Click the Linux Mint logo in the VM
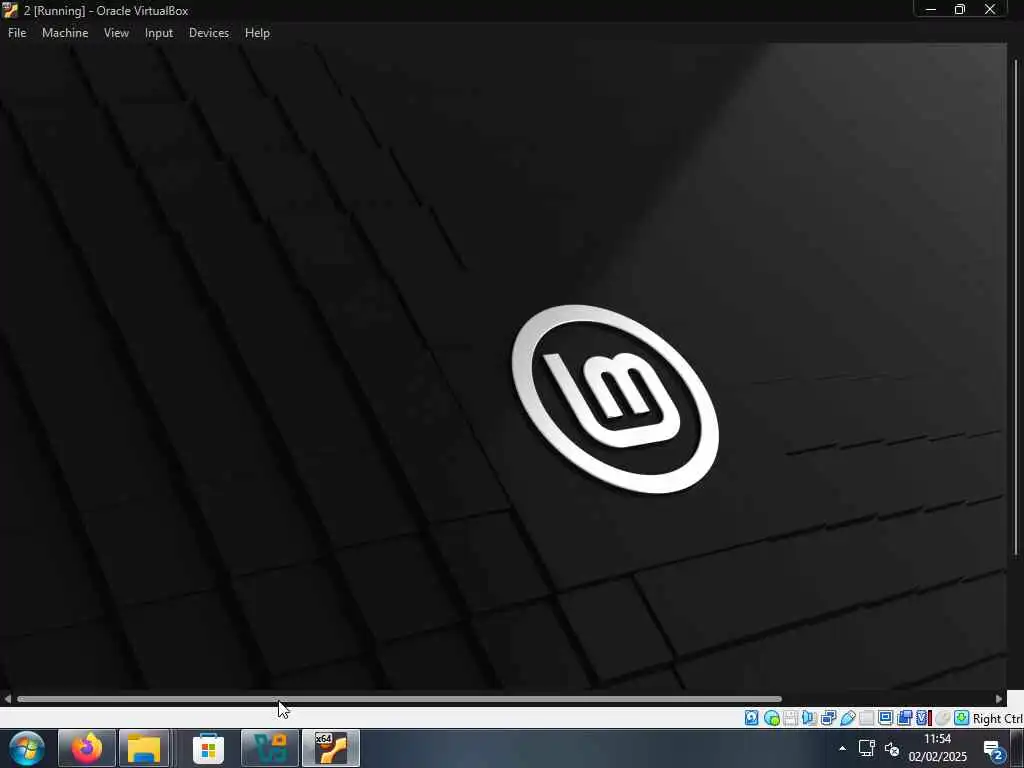 coord(615,399)
